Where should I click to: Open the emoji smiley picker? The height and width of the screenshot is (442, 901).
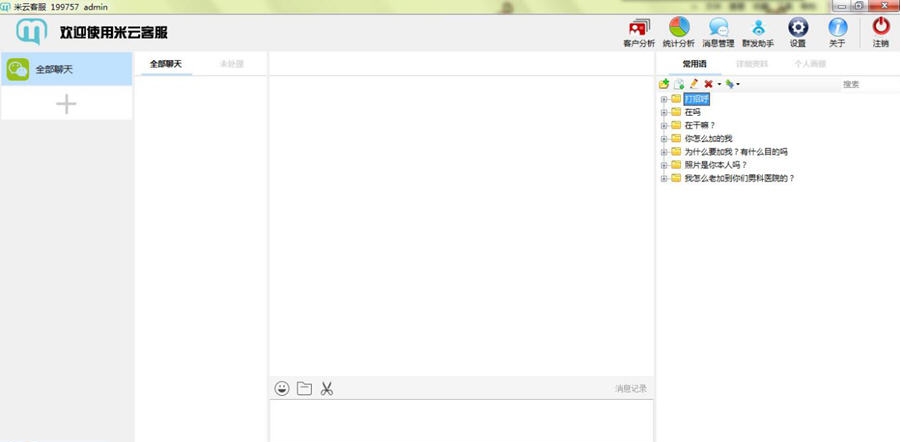[x=282, y=389]
